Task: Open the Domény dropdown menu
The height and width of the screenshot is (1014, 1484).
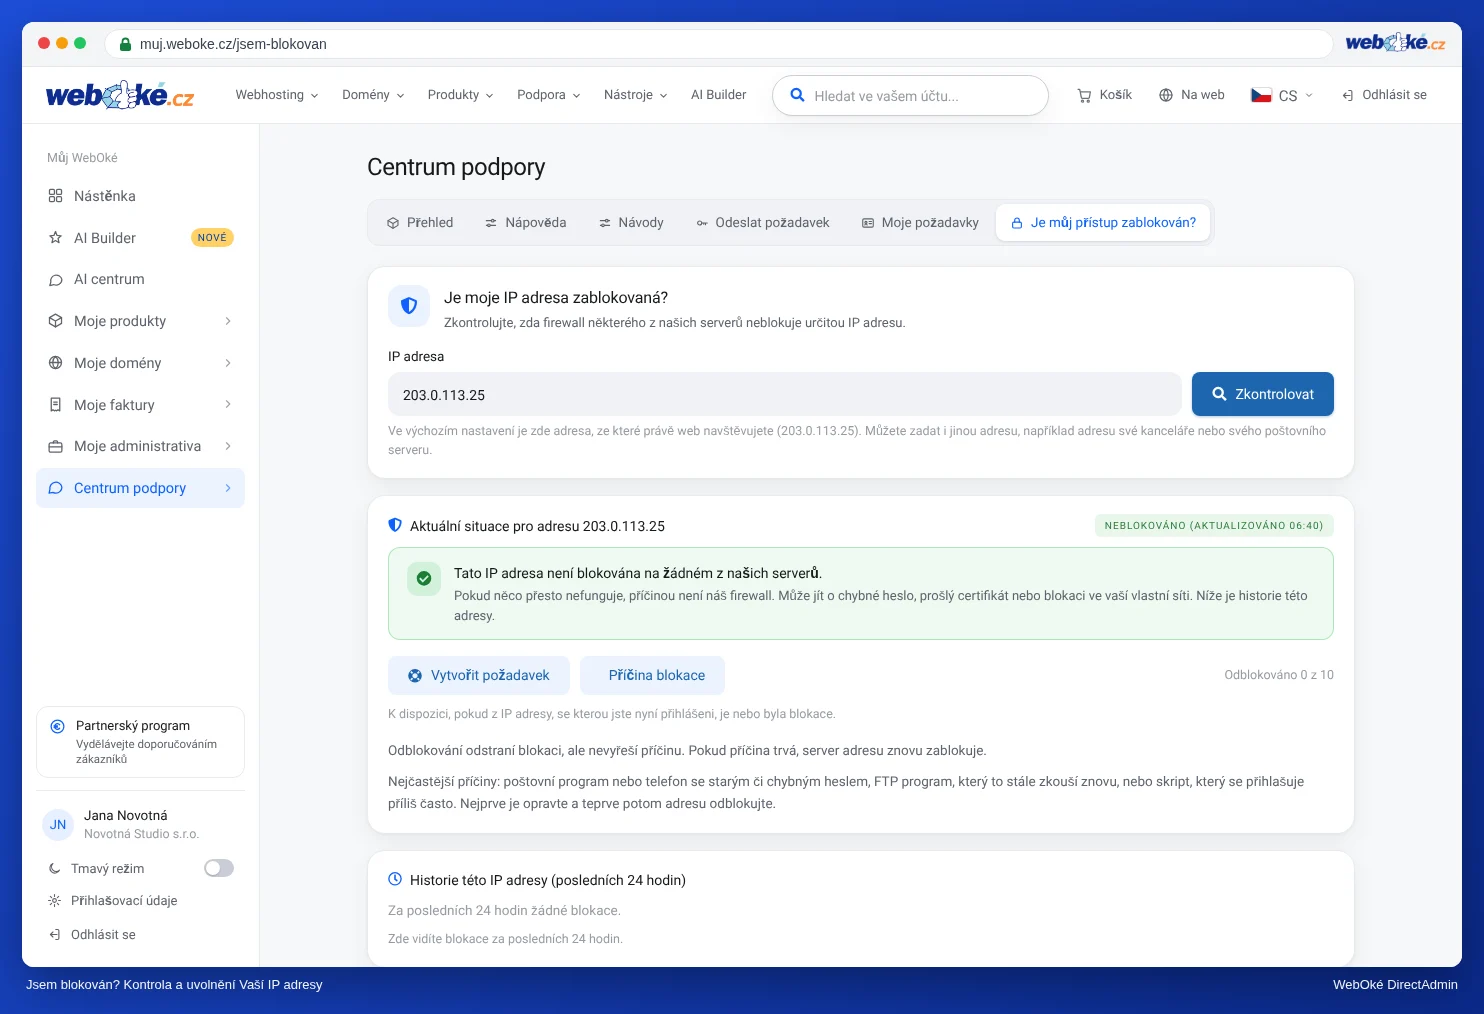Action: tap(373, 95)
